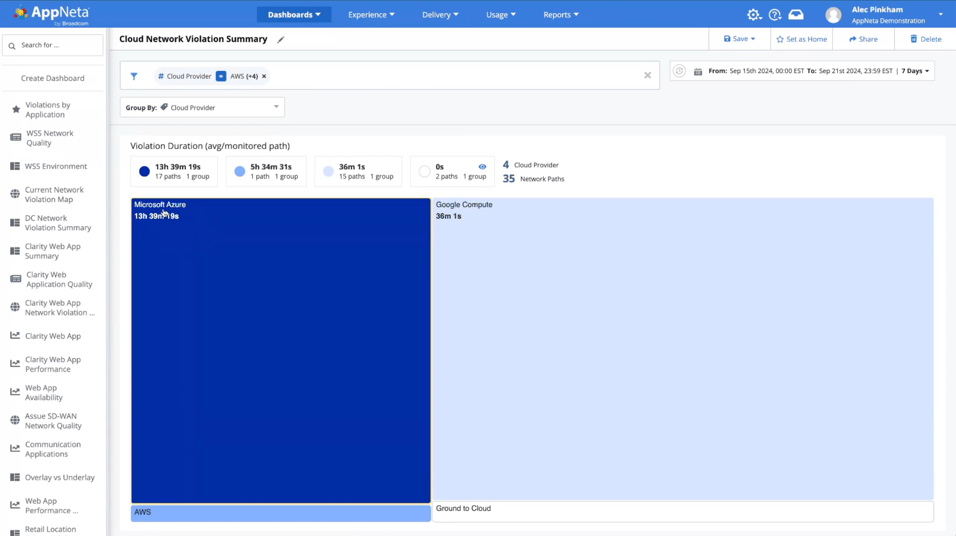956x536 pixels.
Task: Click the sidebar Search for field
Action: (x=58, y=45)
